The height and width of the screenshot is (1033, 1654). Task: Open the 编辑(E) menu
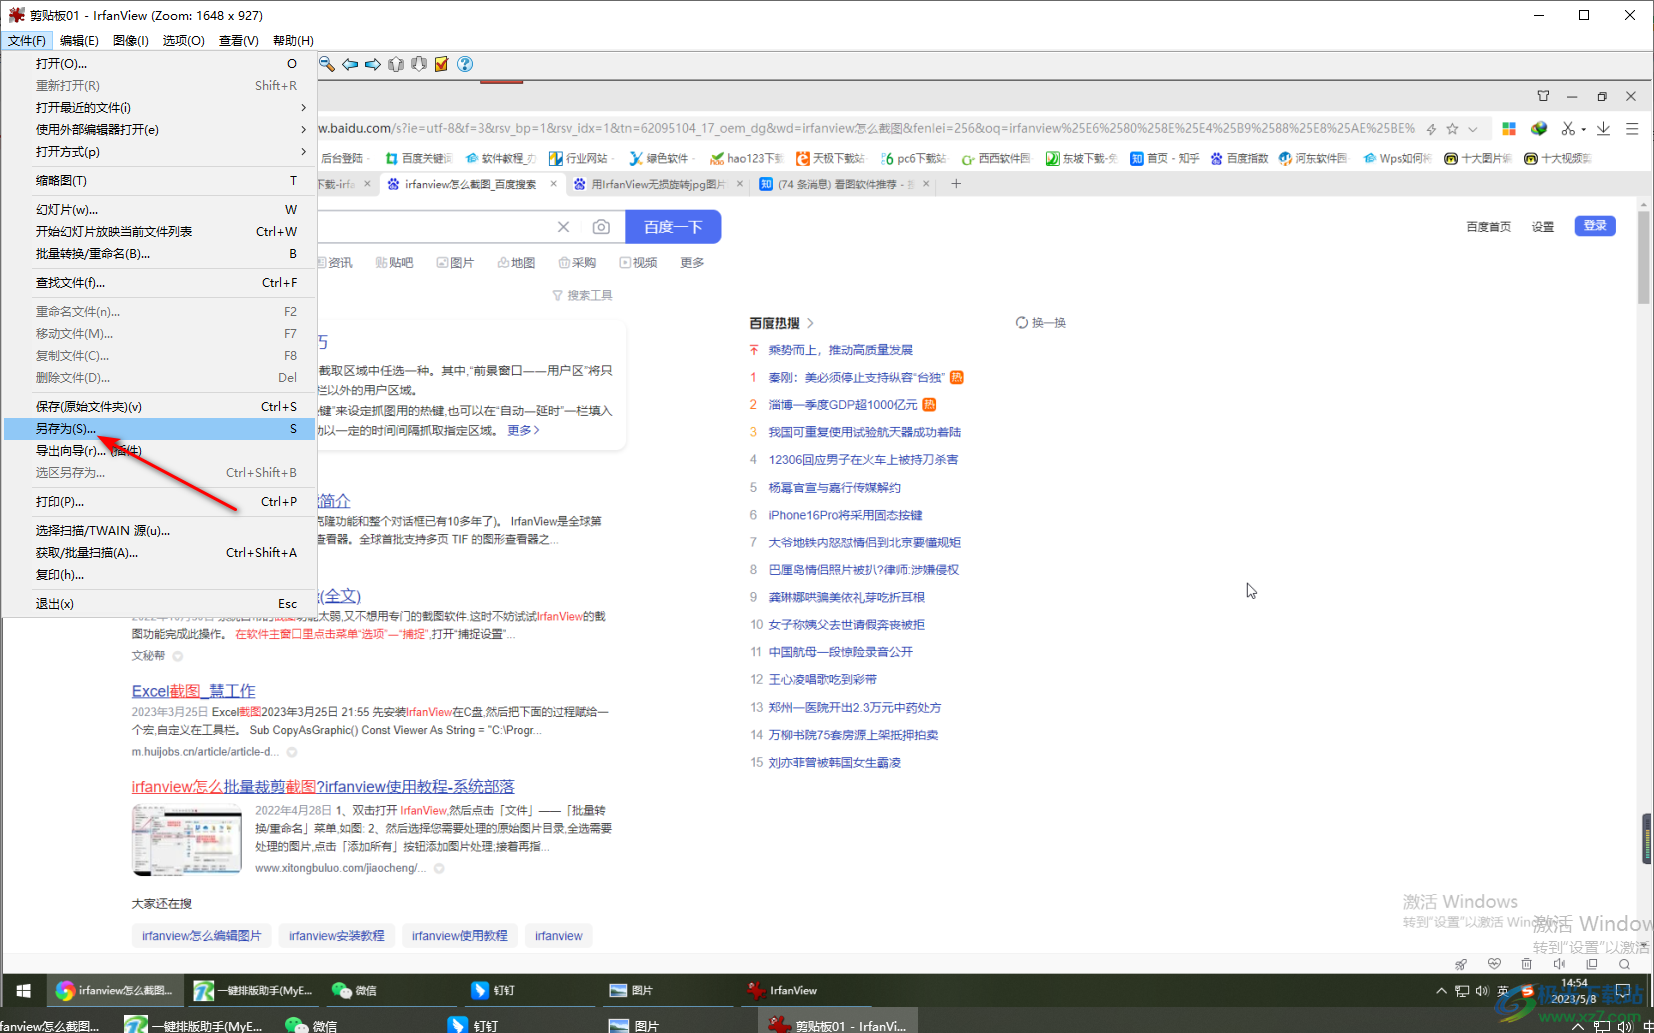(x=79, y=40)
